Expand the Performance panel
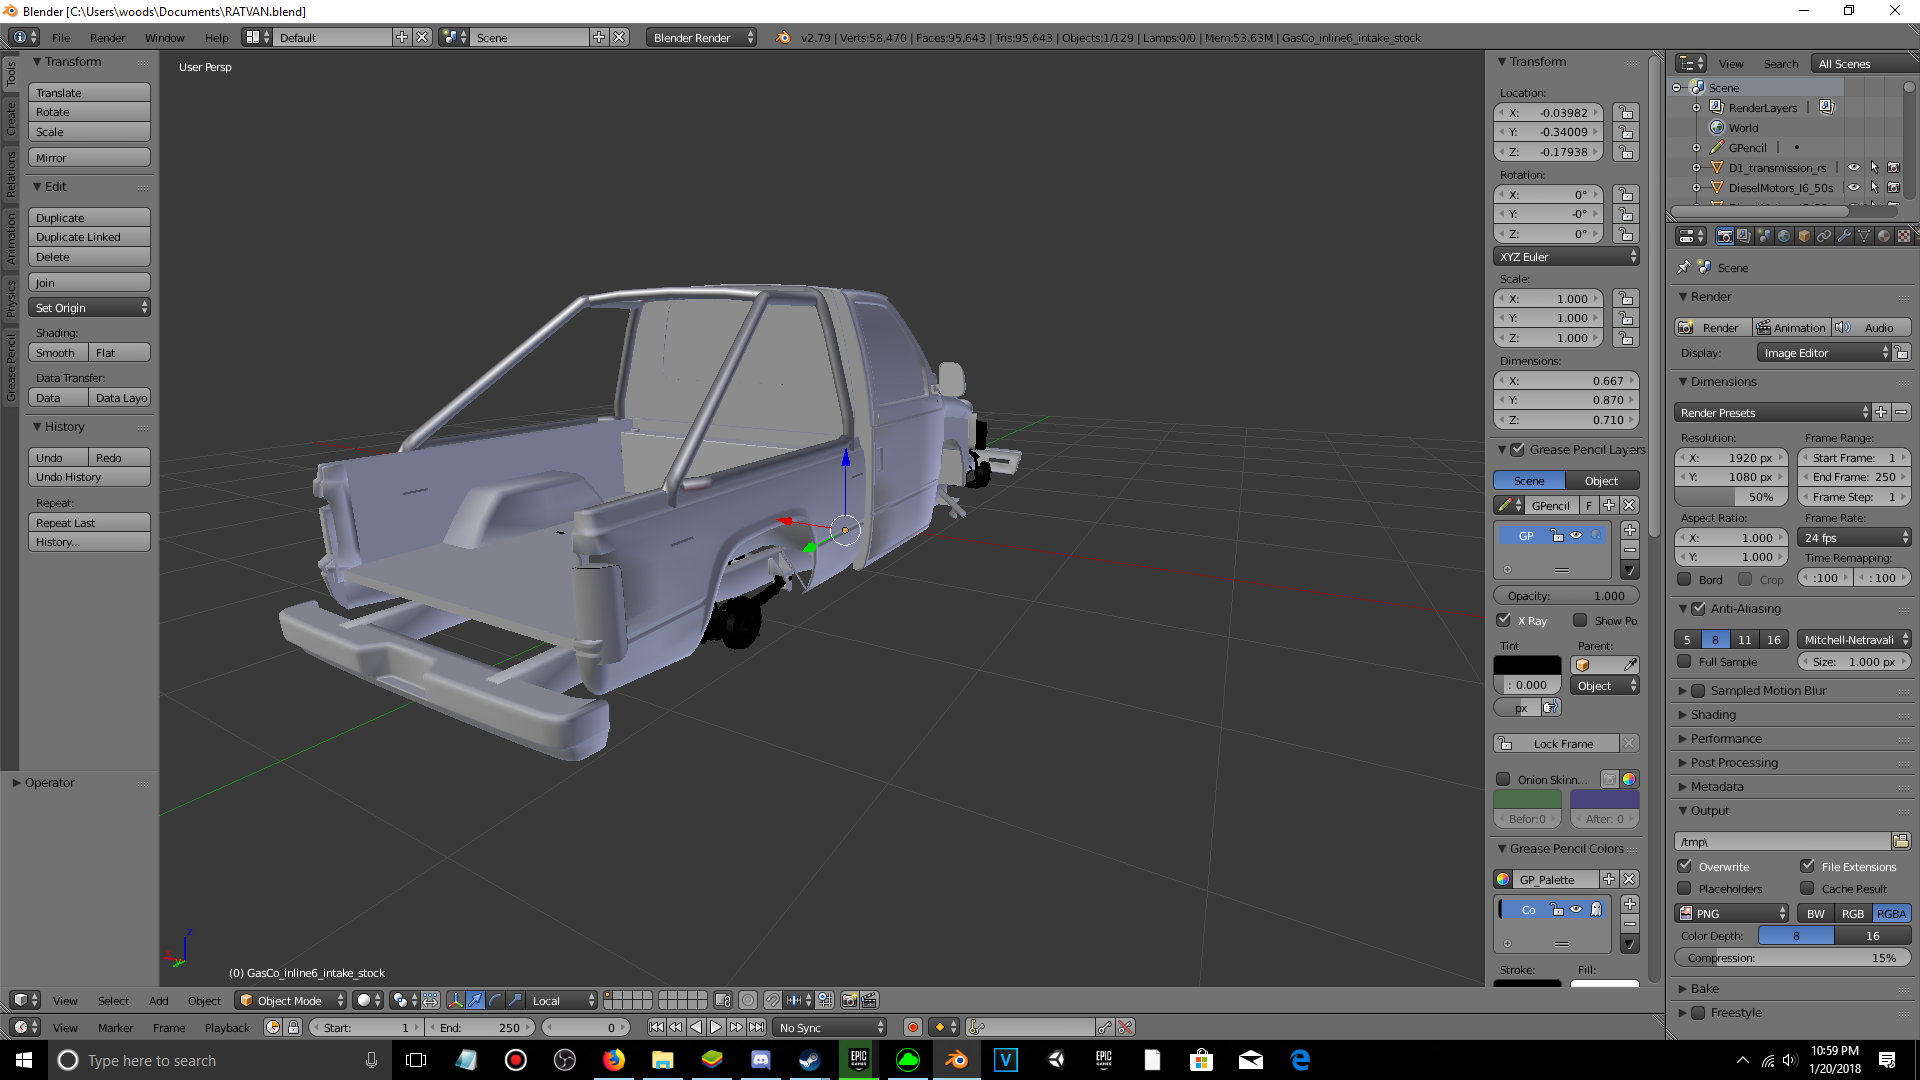The width and height of the screenshot is (1920, 1080). [x=1726, y=738]
